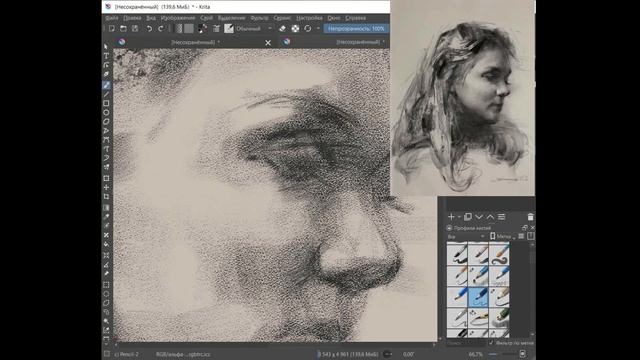
Task: Open the Настройка menu
Action: pos(309,18)
